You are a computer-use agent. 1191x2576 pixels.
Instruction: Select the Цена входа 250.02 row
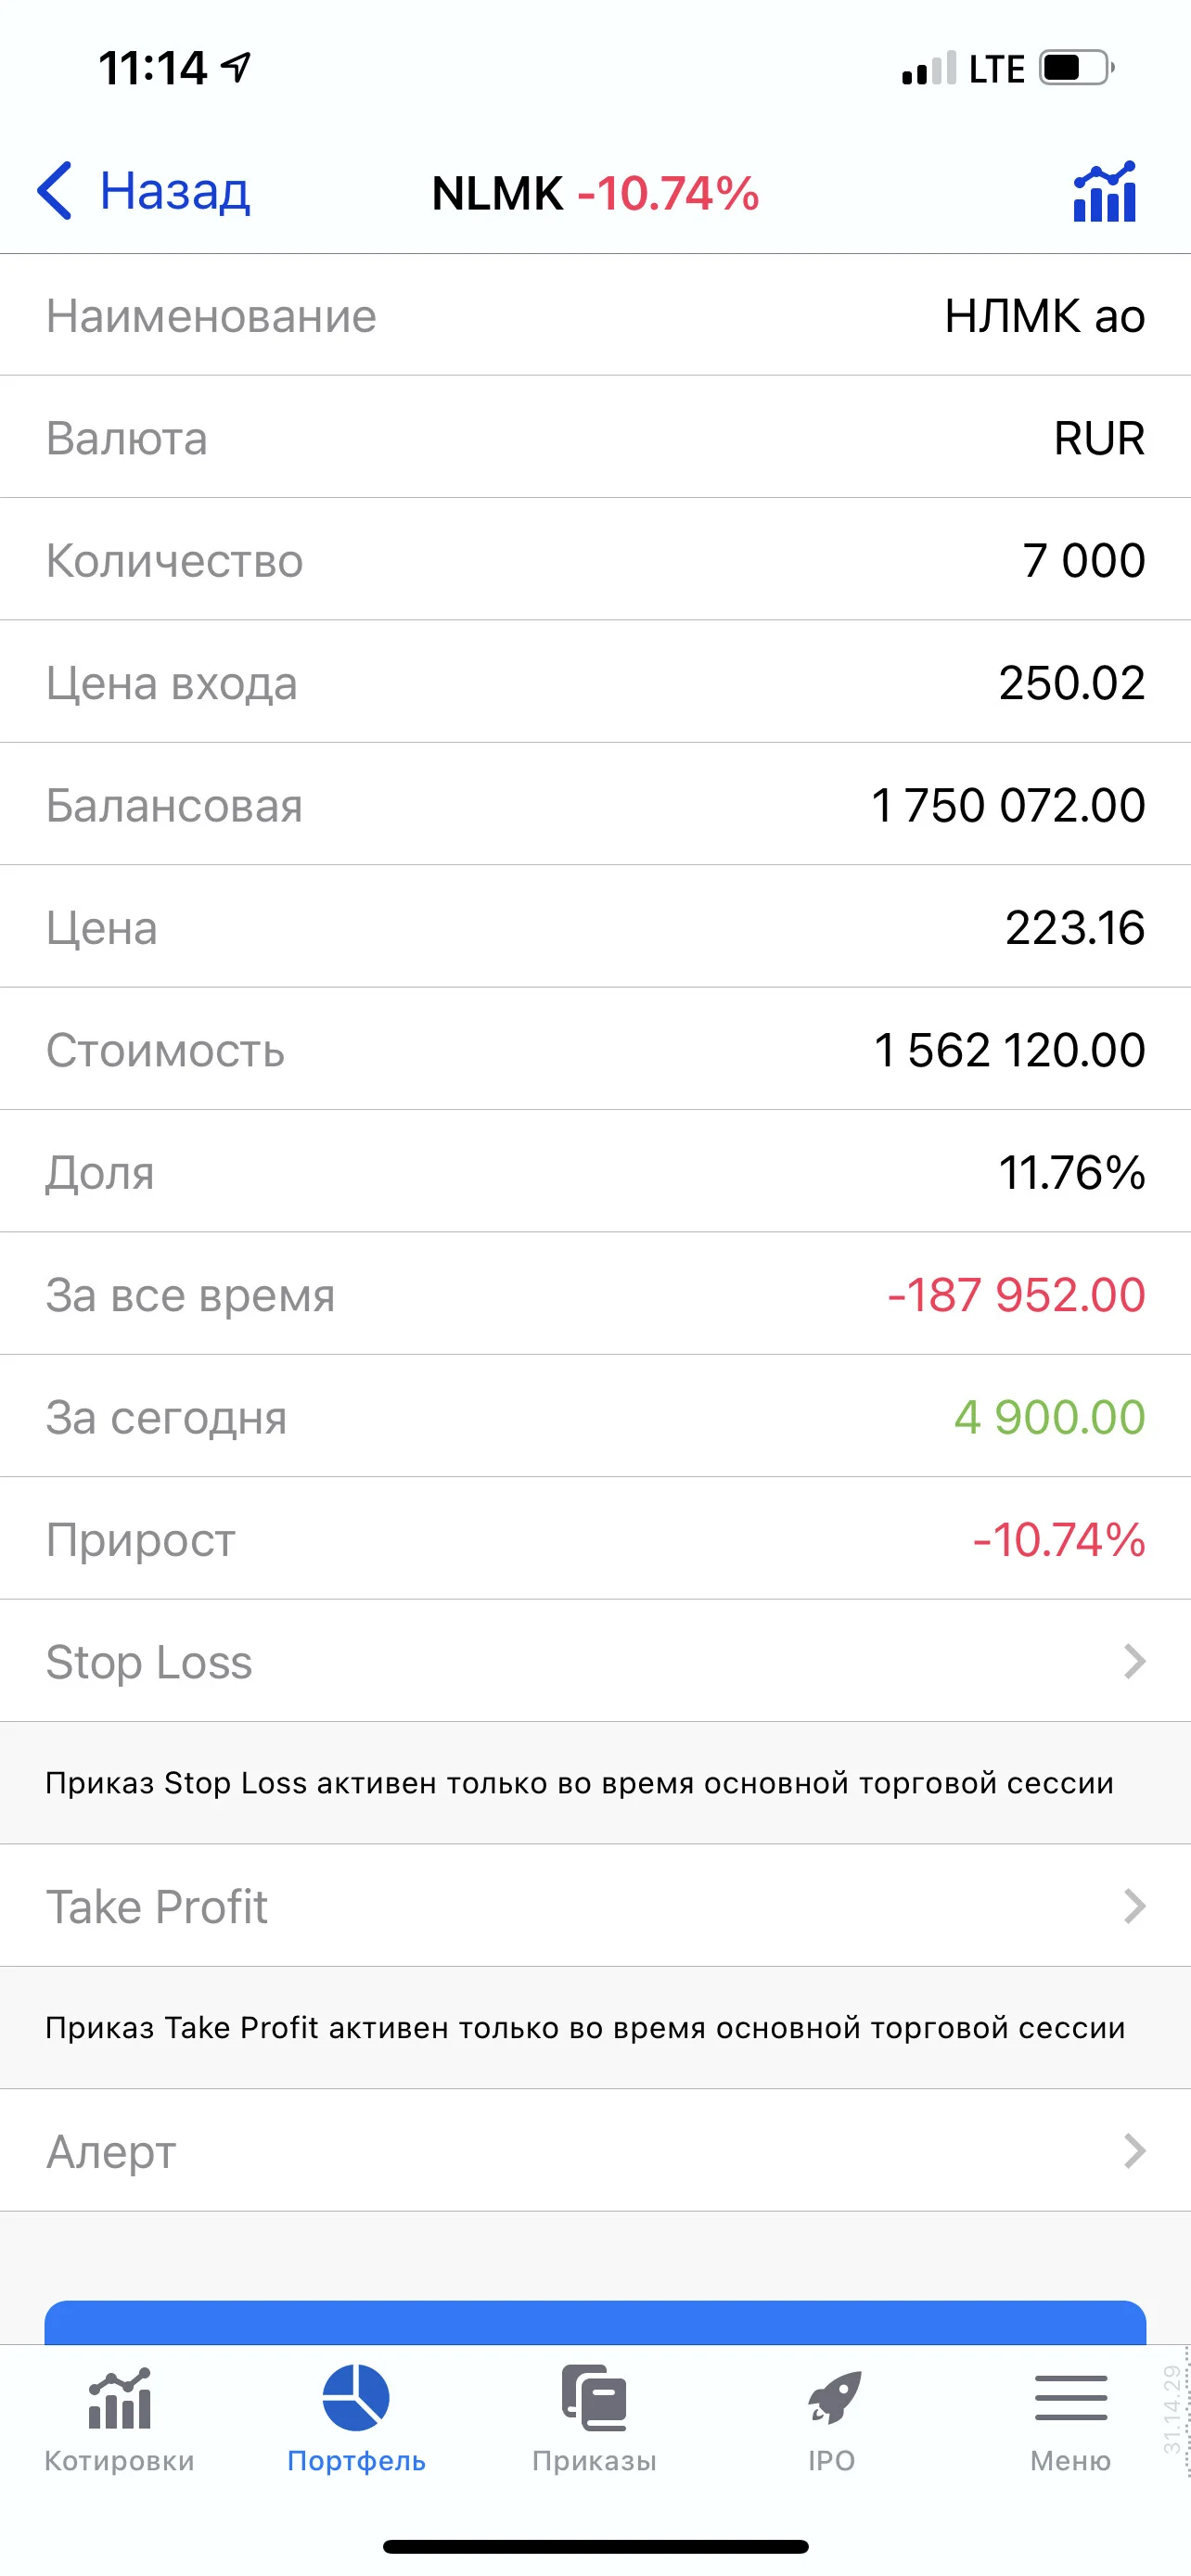click(x=595, y=682)
